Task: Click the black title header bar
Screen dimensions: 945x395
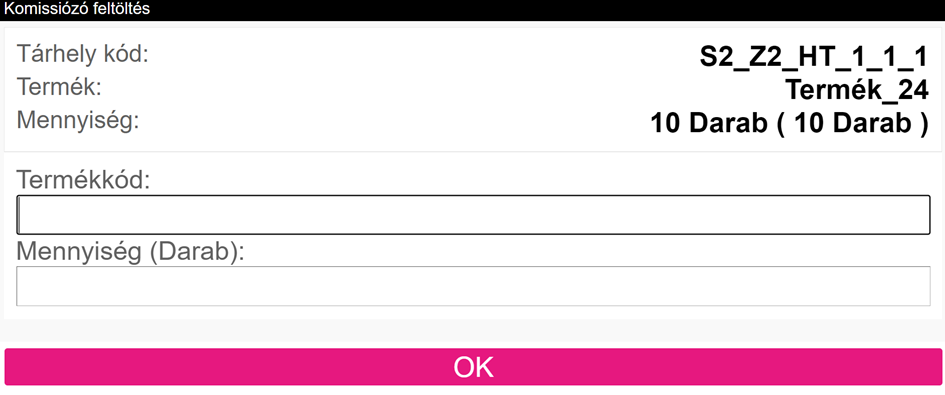Action: tap(472, 10)
